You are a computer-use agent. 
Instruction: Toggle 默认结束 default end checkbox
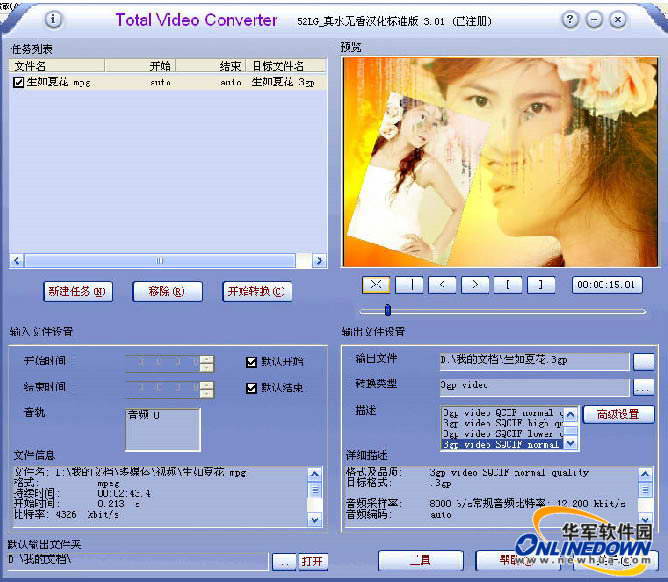(251, 388)
